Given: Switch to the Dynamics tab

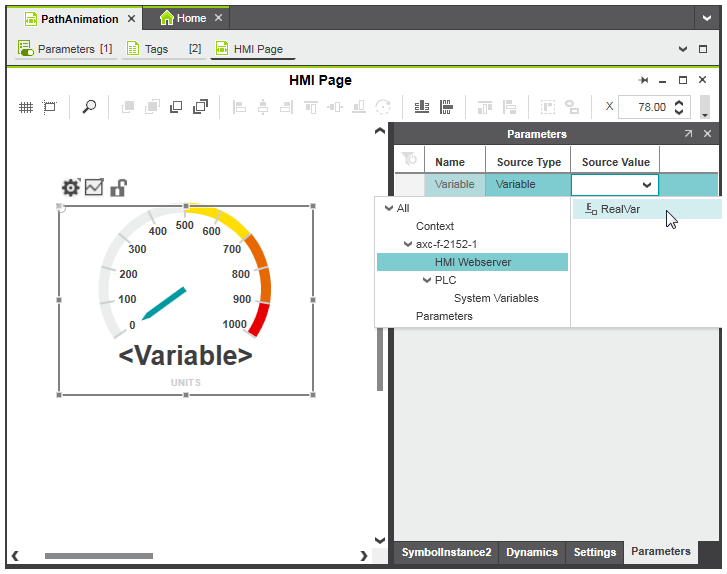Looking at the screenshot, I should coord(531,552).
